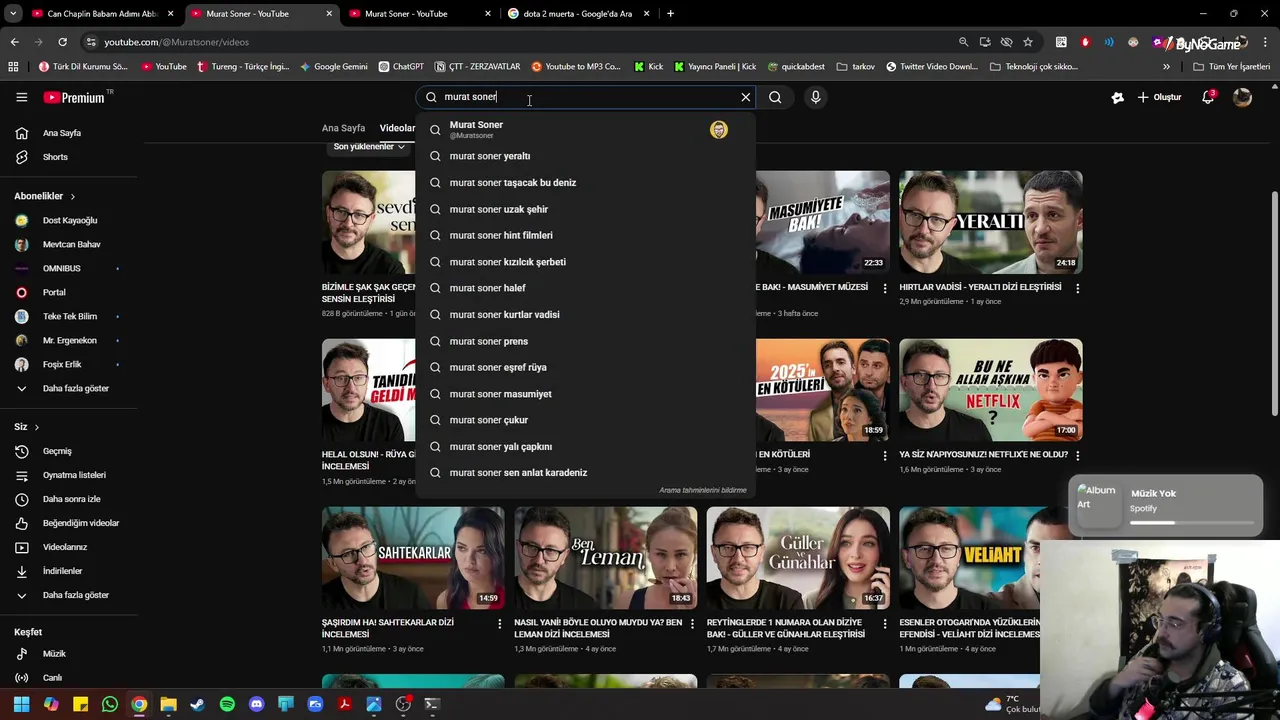Open the YouTube hamburger guide menu
The height and width of the screenshot is (720, 1280).
tap(21, 97)
